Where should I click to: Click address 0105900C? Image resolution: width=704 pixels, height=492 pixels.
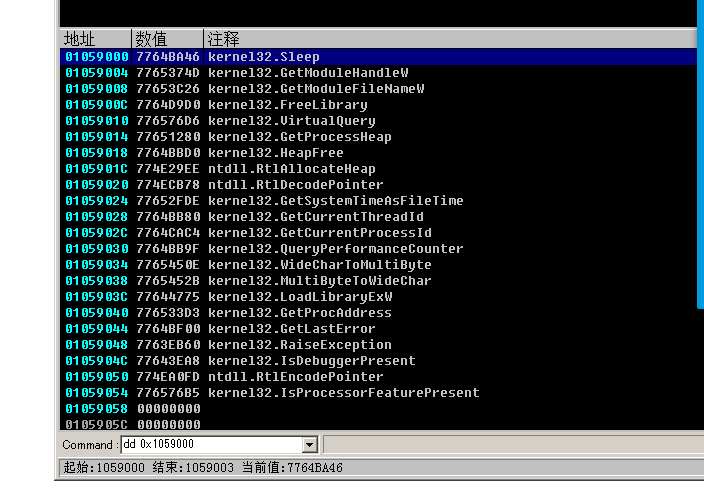click(97, 105)
